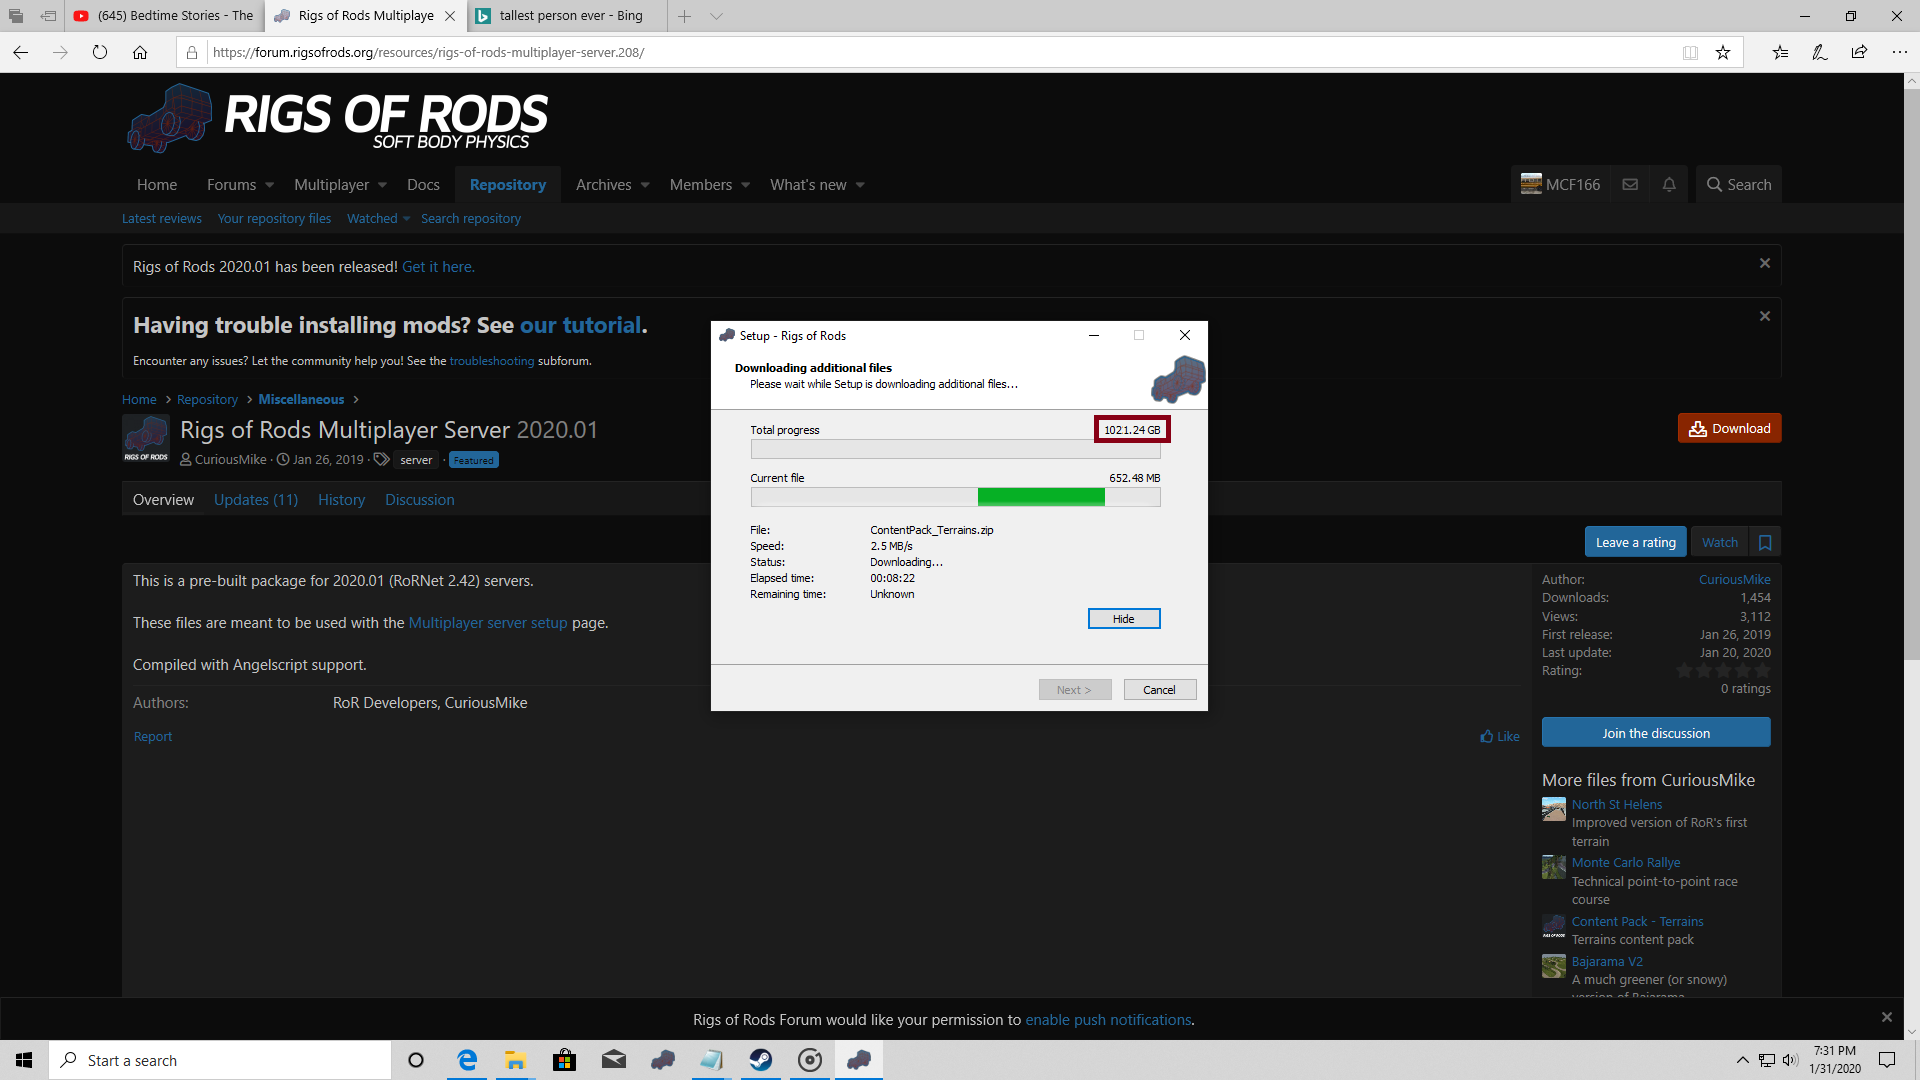
Task: Open File Explorer from the taskbar
Action: pyautogui.click(x=515, y=1060)
